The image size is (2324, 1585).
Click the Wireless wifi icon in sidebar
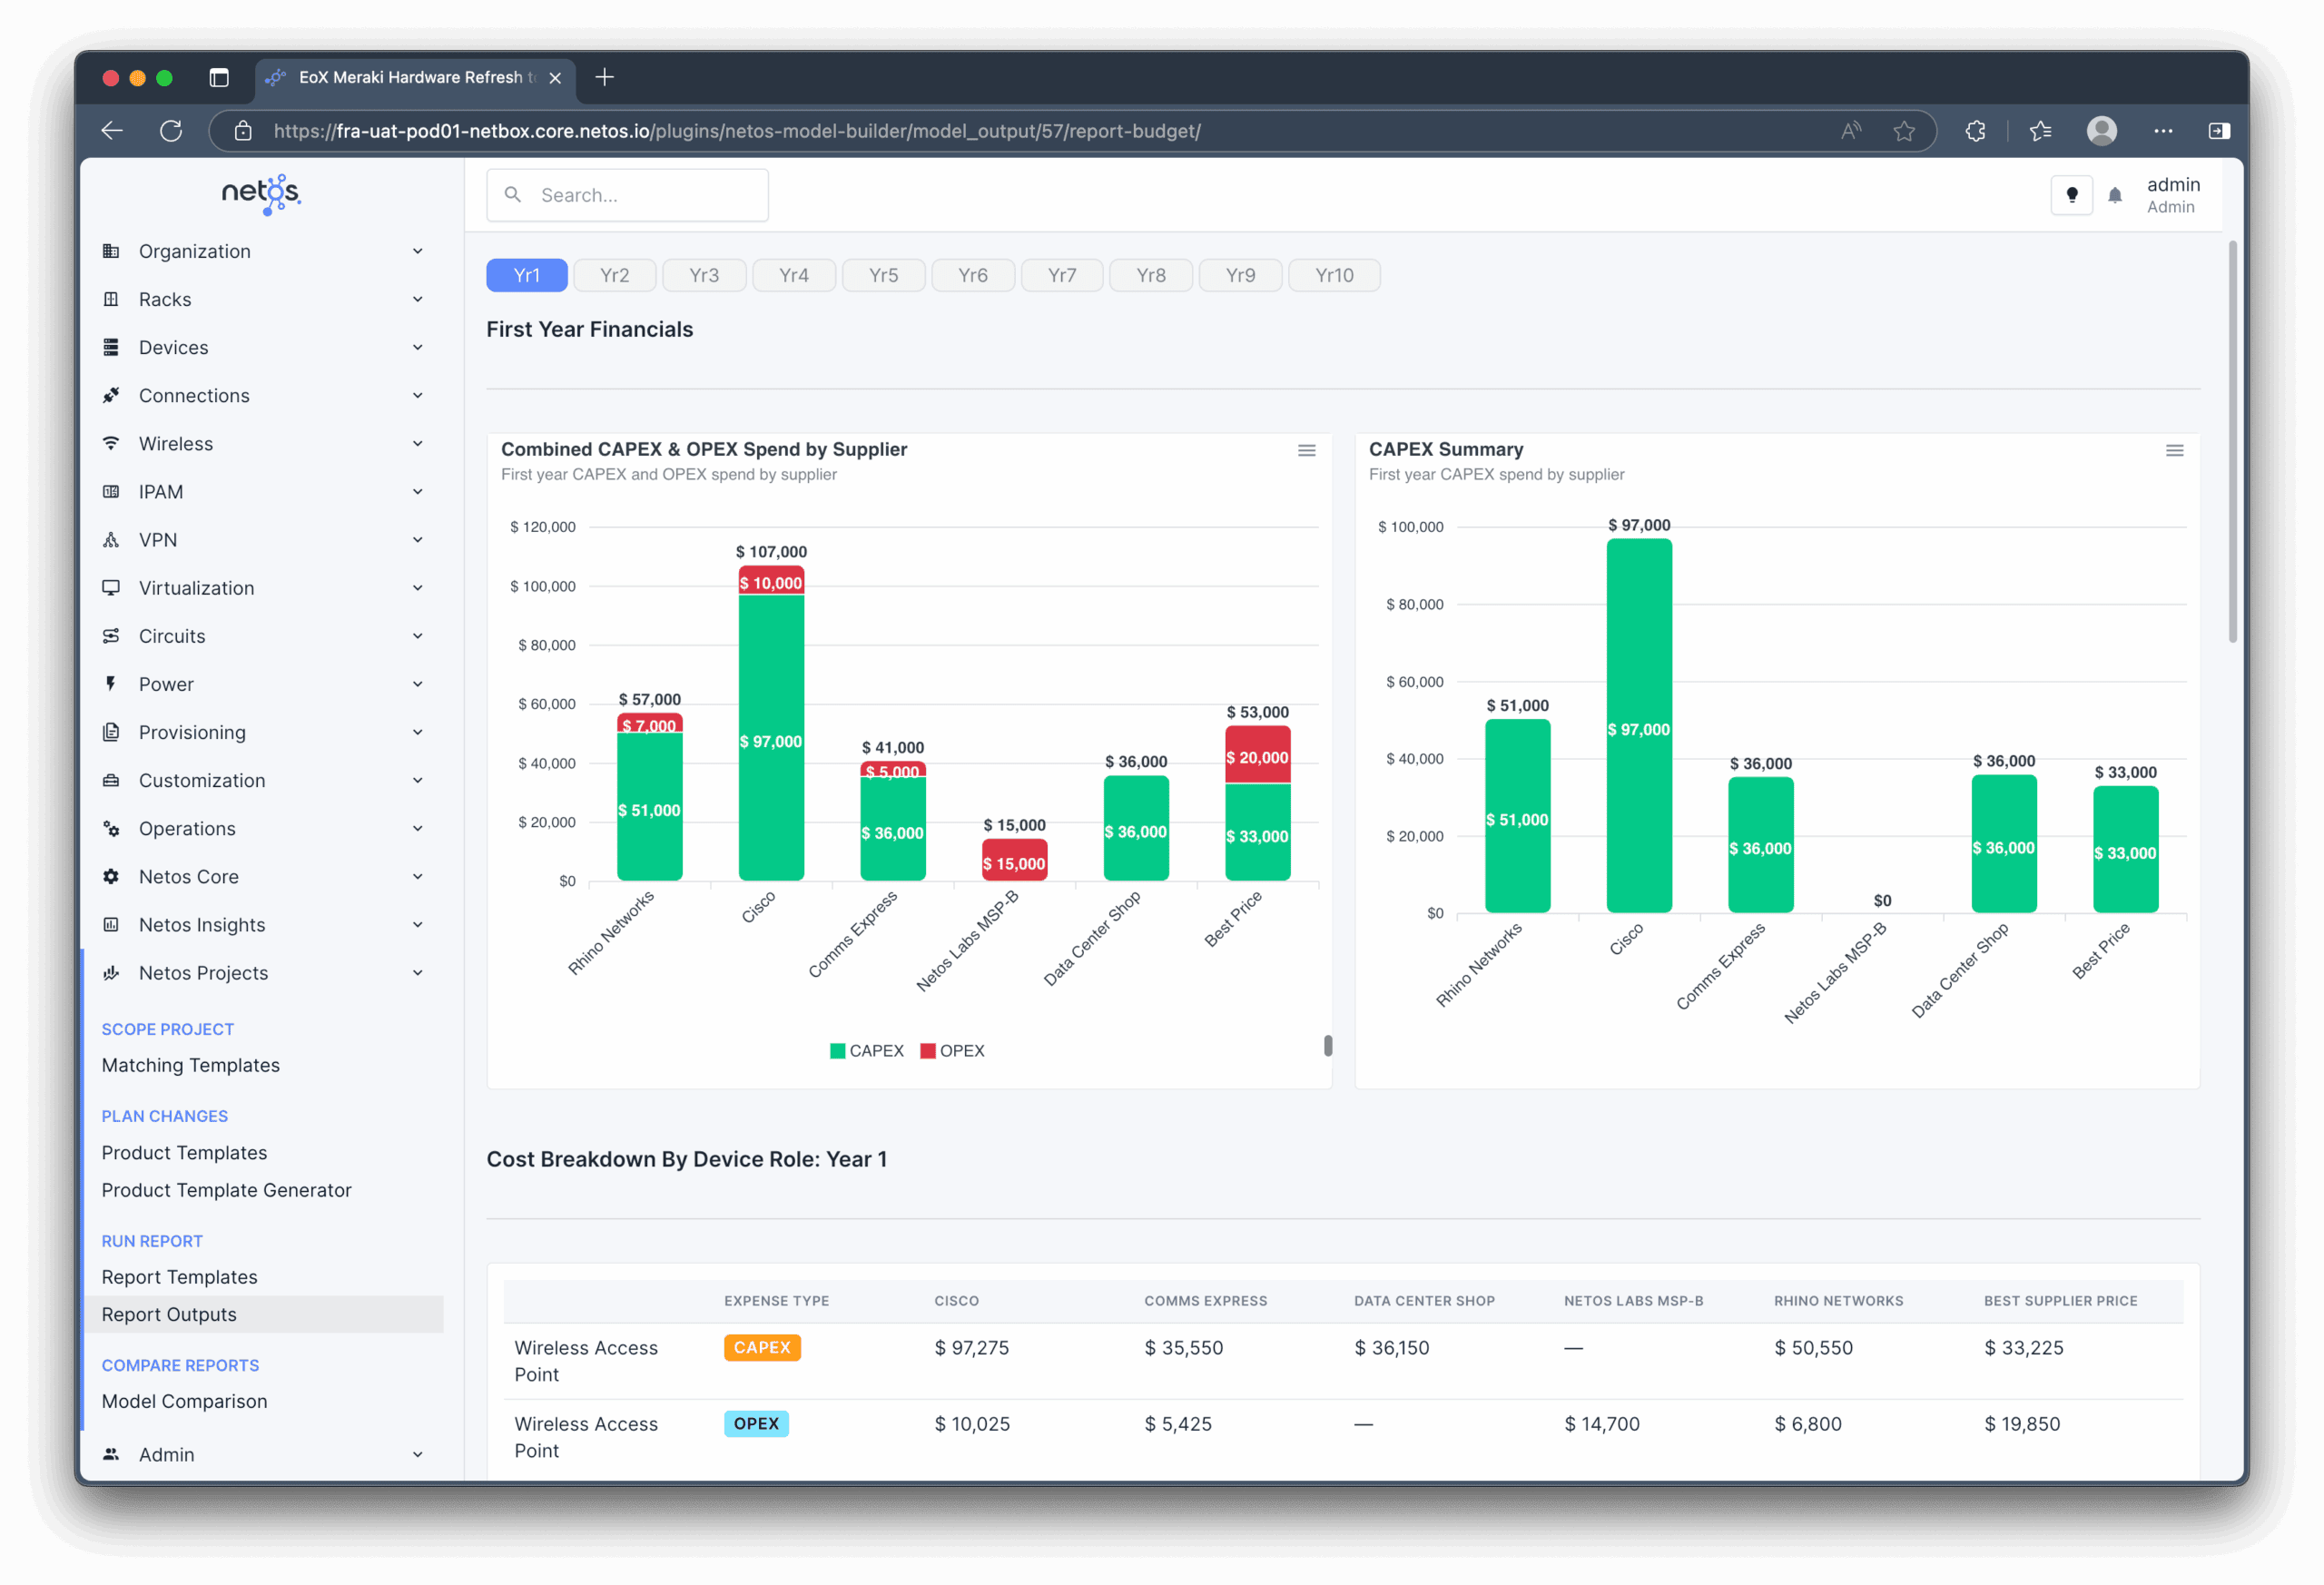click(x=111, y=443)
